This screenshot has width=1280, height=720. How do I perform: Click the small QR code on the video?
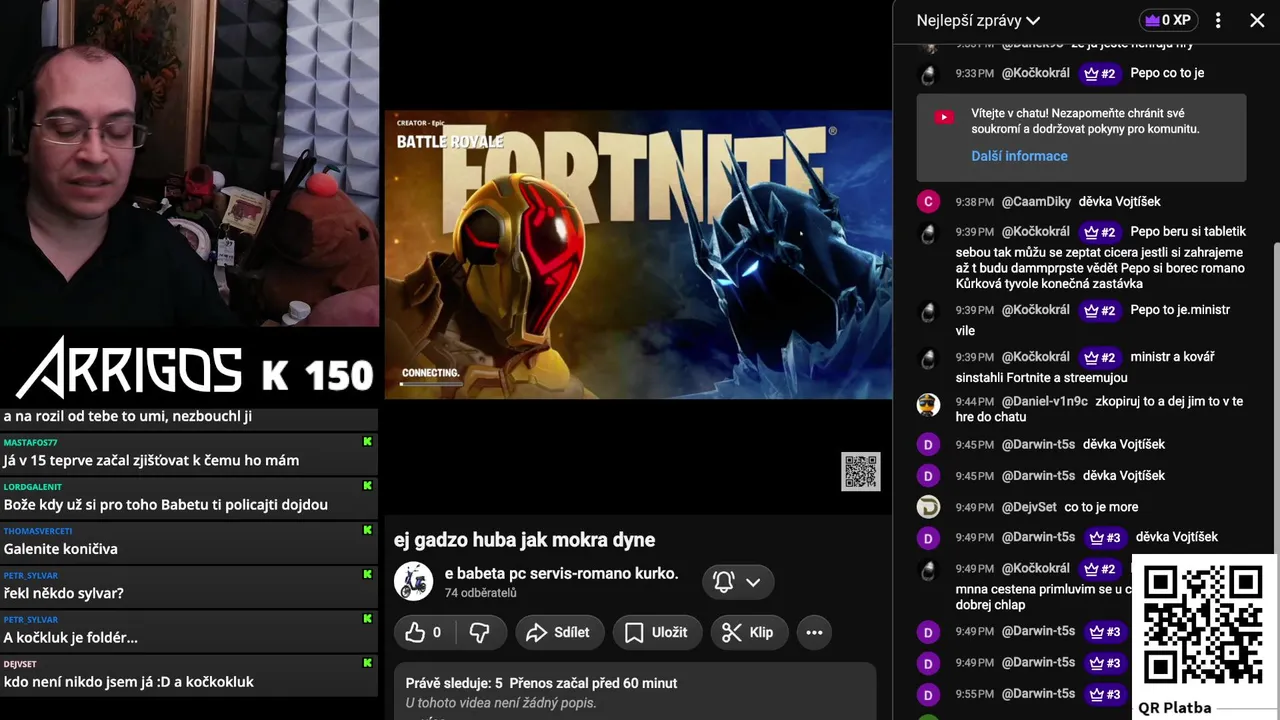click(861, 472)
